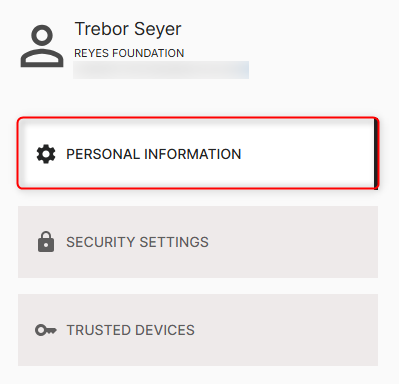
Task: Open profile details via the cog symbol
Action: (x=46, y=154)
